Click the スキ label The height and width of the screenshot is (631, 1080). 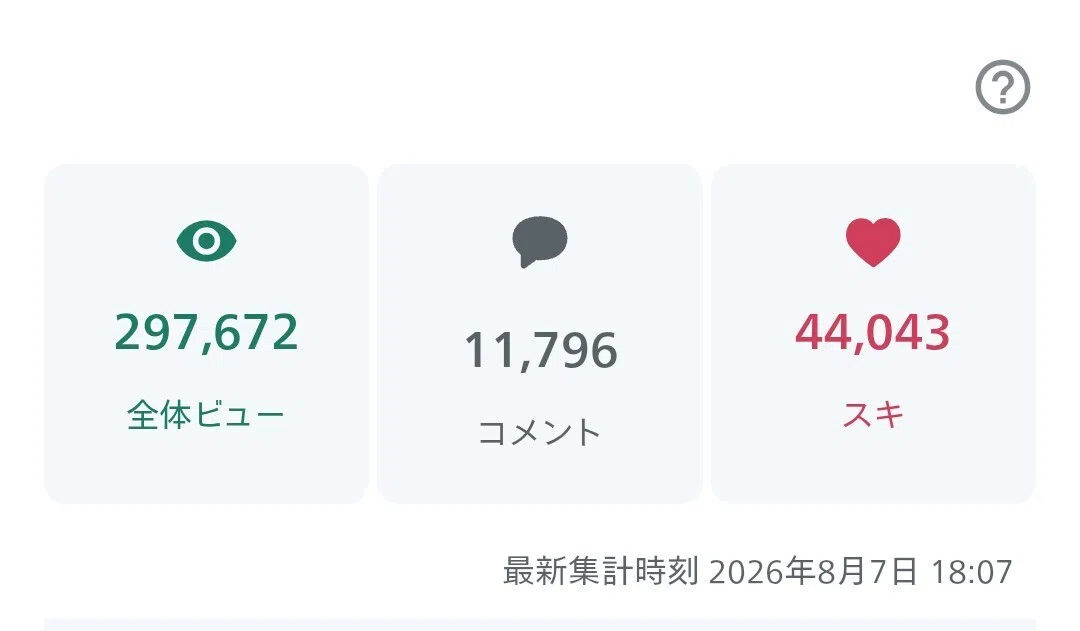pos(873,415)
